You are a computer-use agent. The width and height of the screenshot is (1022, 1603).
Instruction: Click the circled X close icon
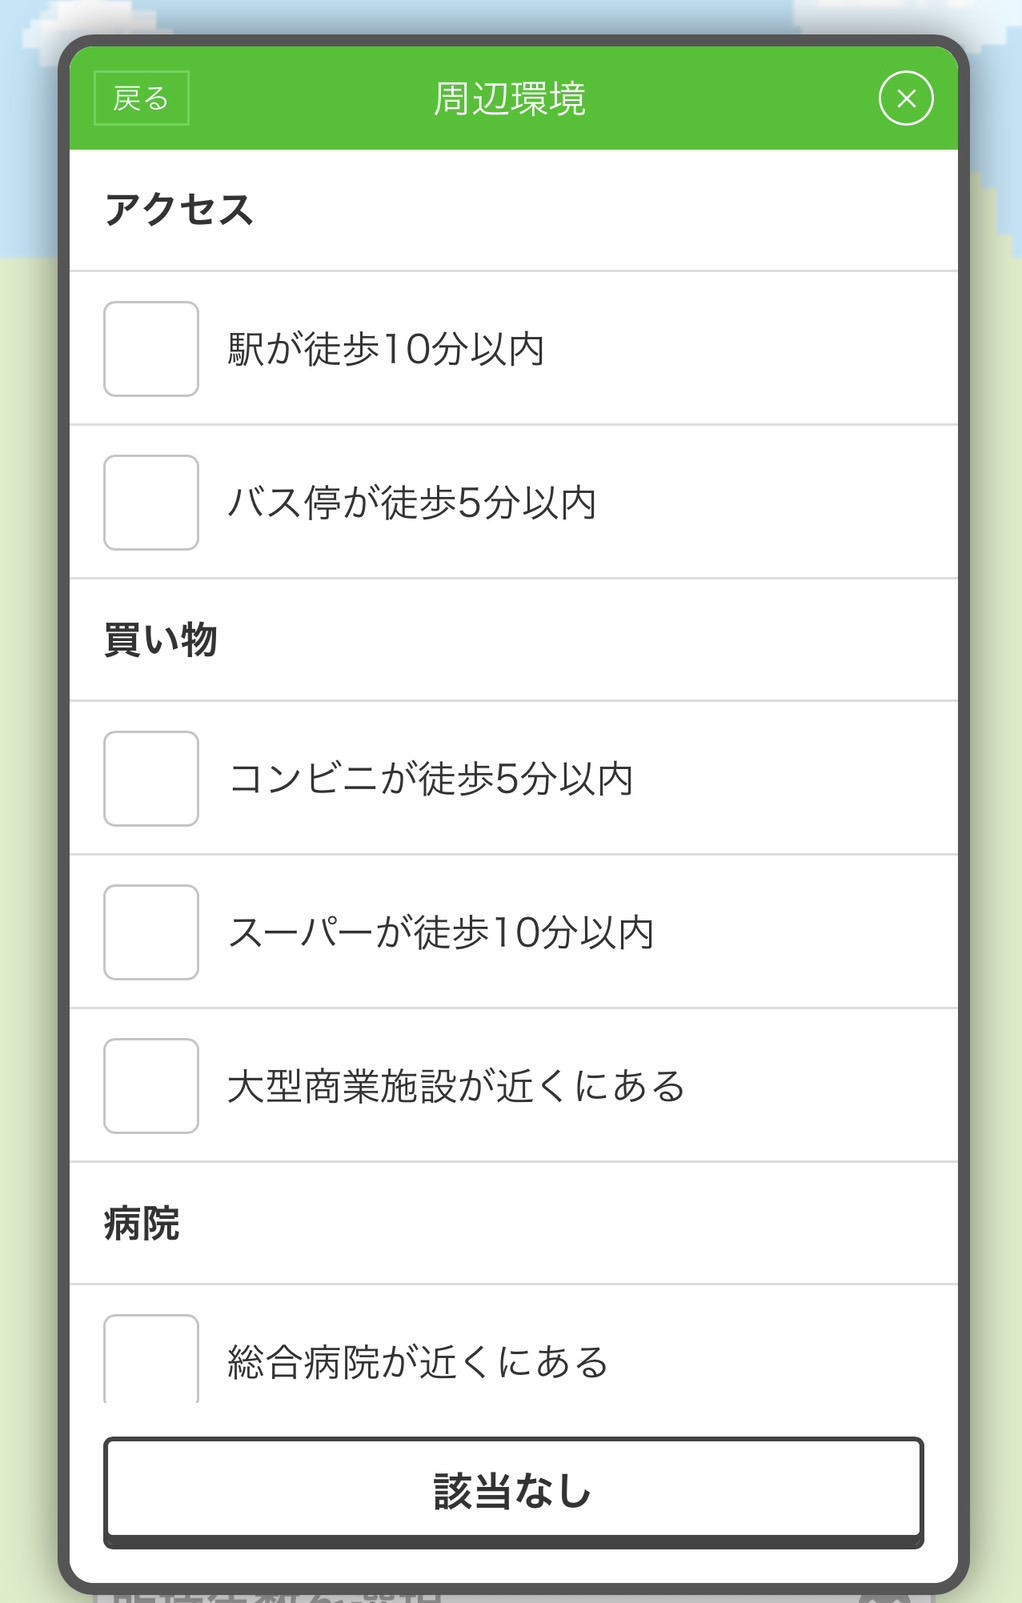906,99
